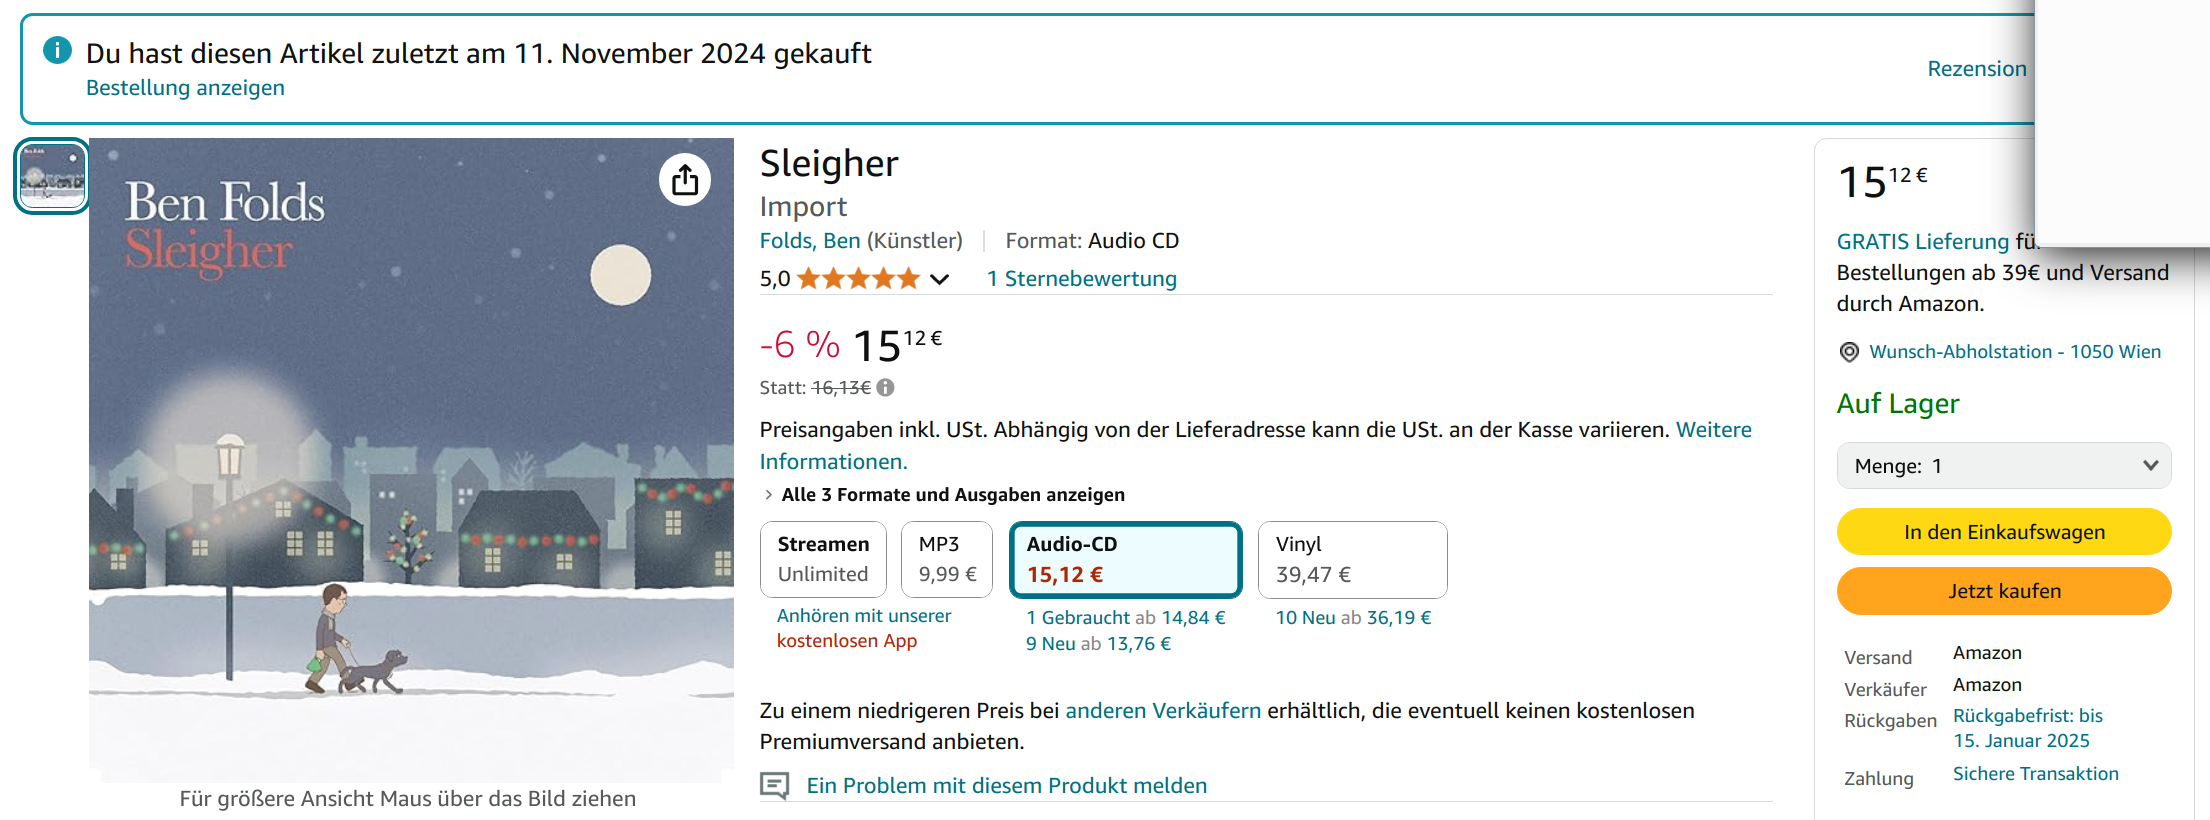The height and width of the screenshot is (820, 2210).
Task: Open the Bestellung anzeigen link
Action: click(x=185, y=88)
